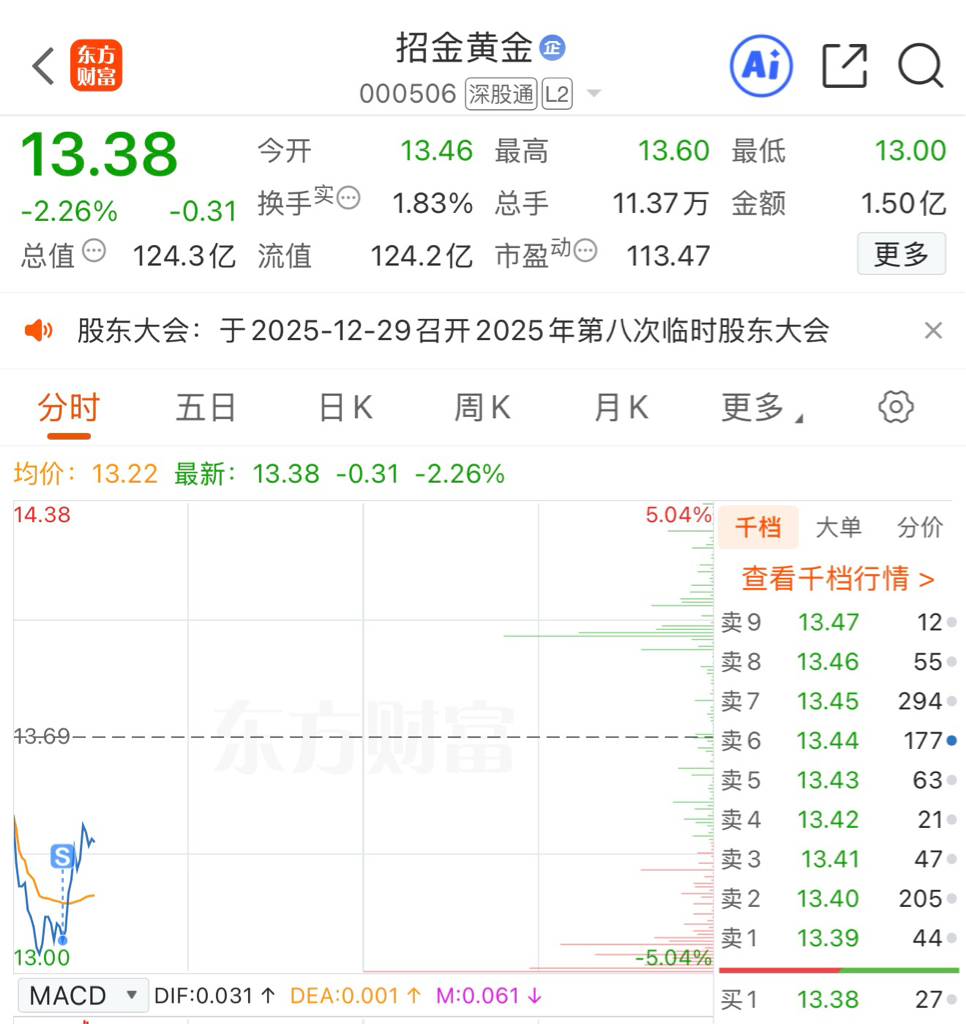Tap the 卖6 row at 13.44

tap(839, 741)
